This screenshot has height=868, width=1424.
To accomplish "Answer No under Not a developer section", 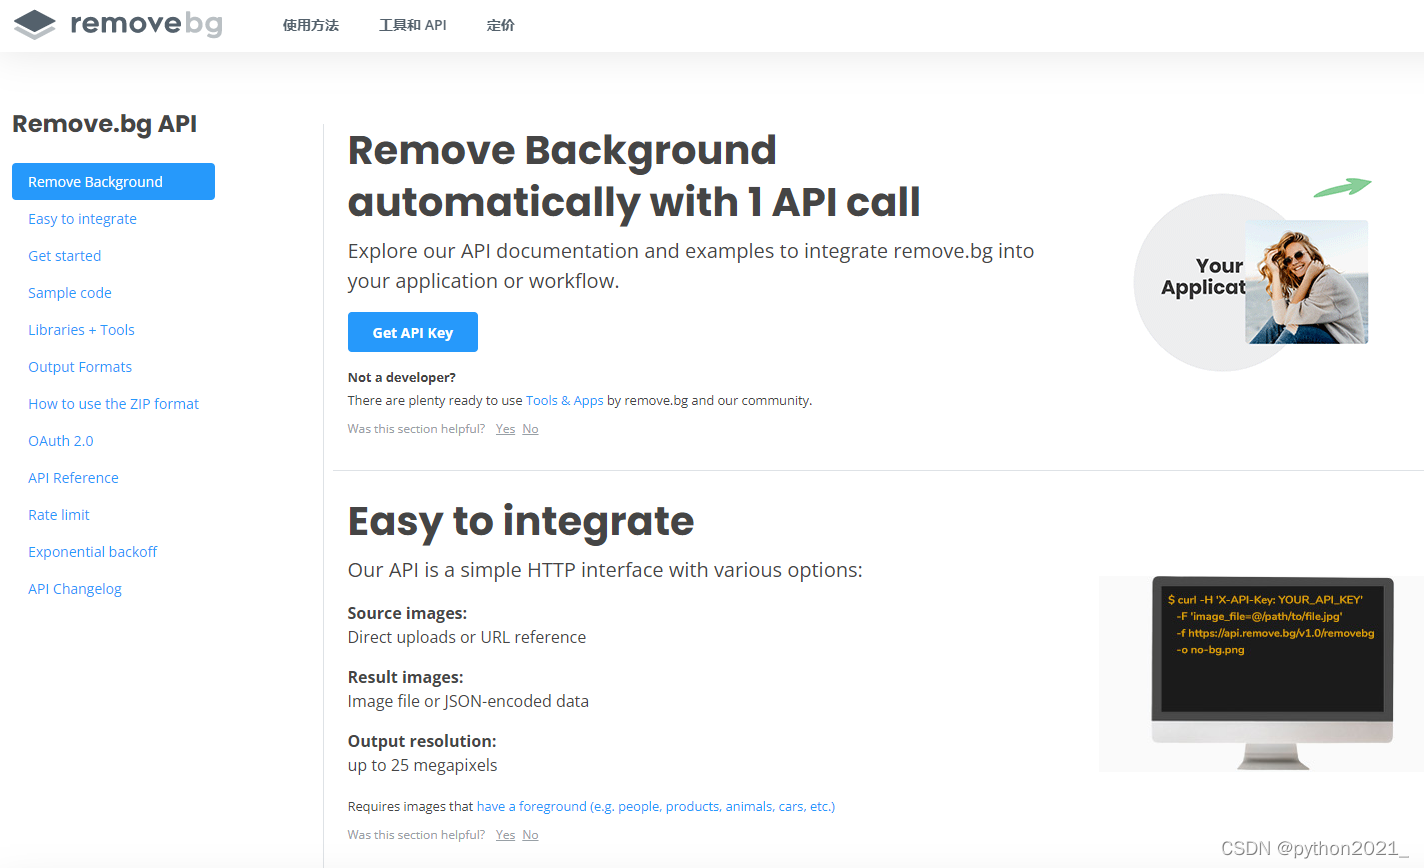I will 530,429.
